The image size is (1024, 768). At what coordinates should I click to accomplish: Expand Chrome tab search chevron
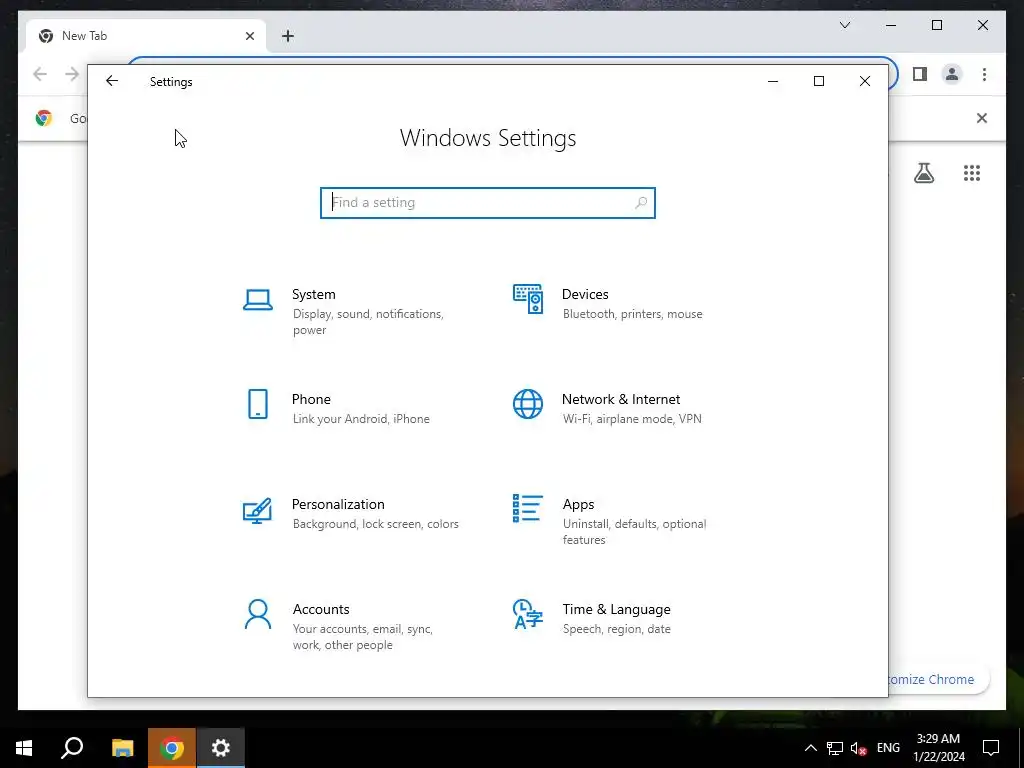[x=845, y=25]
